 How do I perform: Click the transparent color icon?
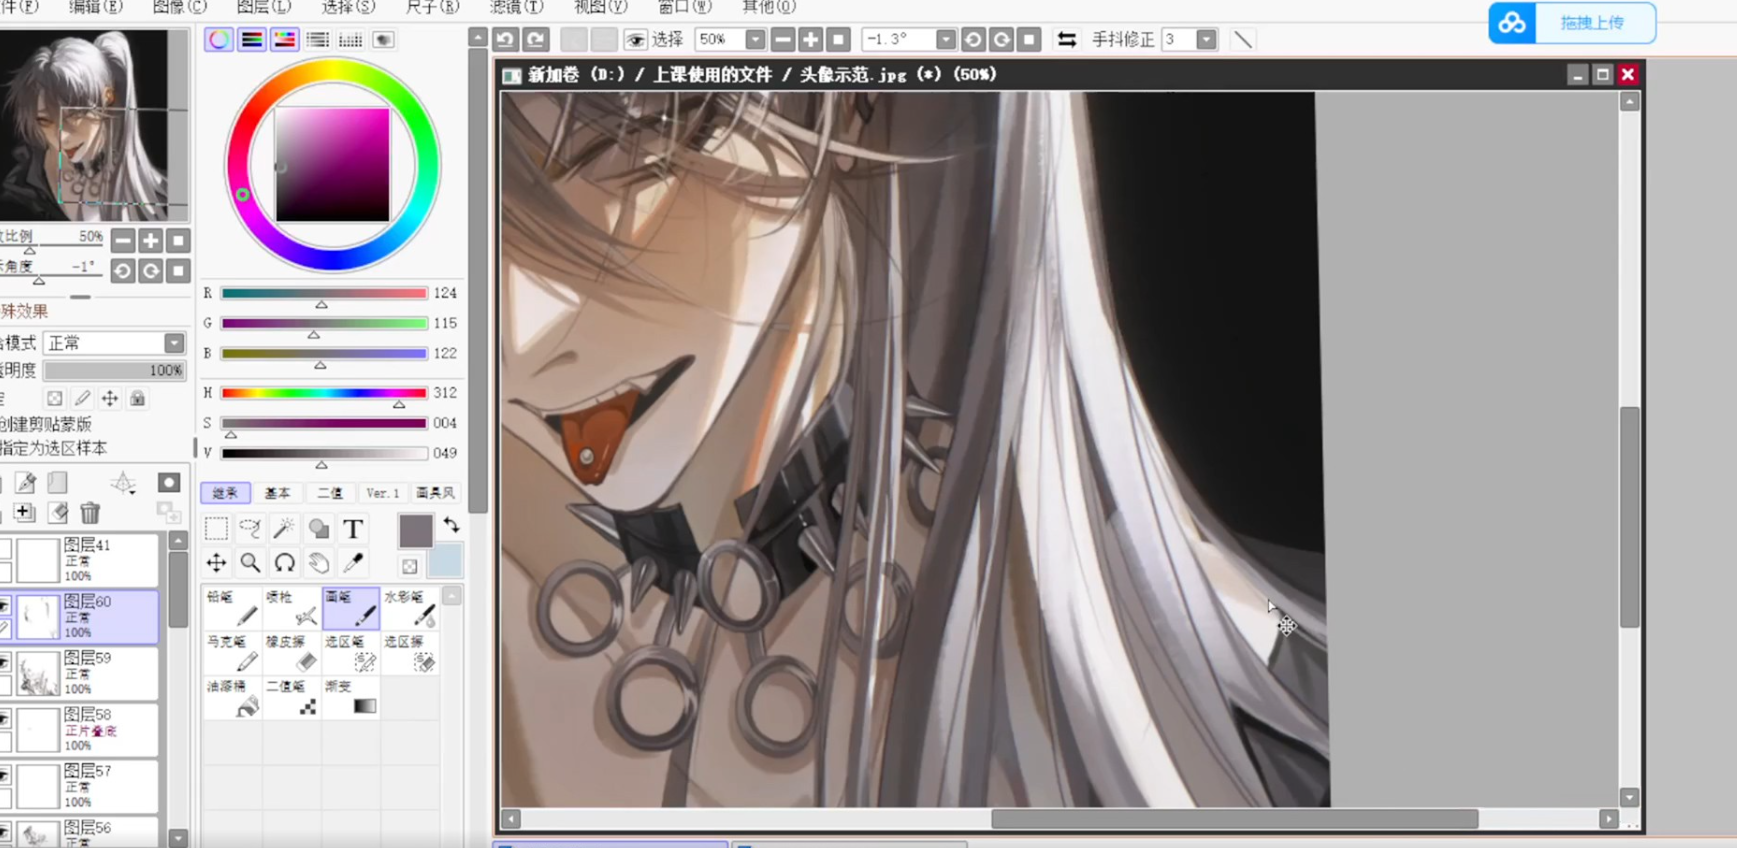410,567
